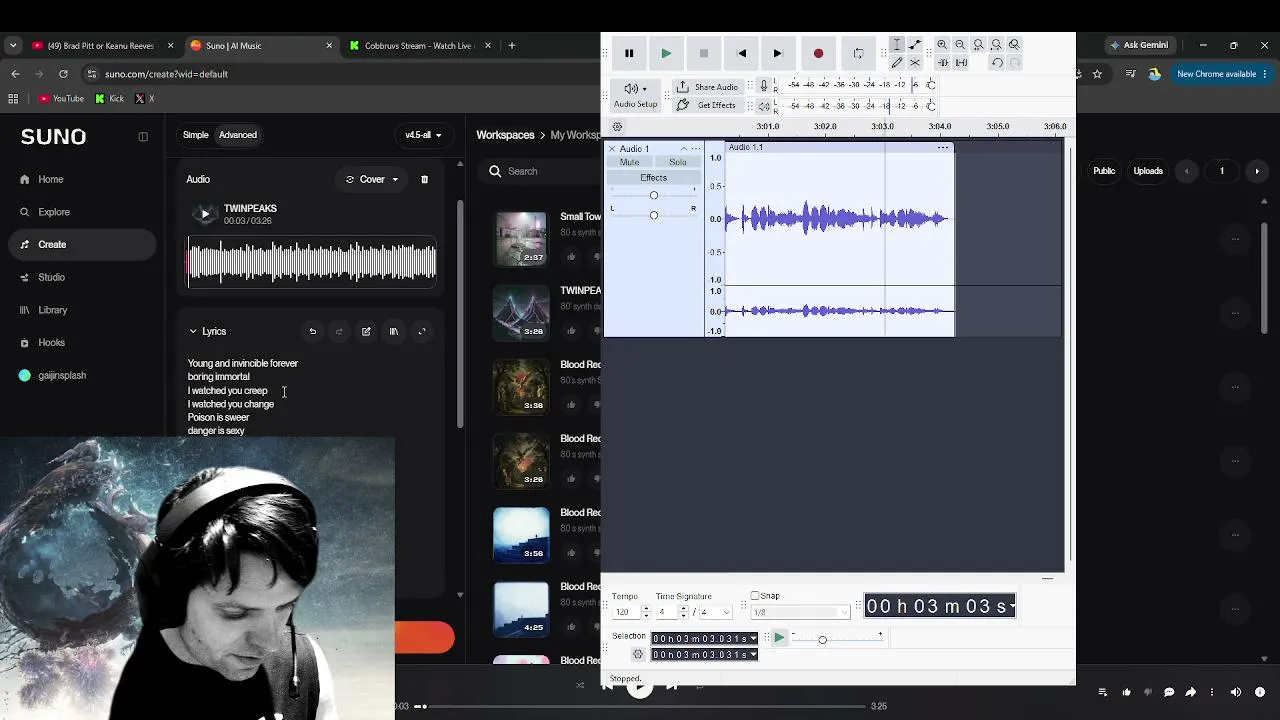Viewport: 1280px width, 720px height.
Task: Open the time display format dropdown
Action: 1012,606
